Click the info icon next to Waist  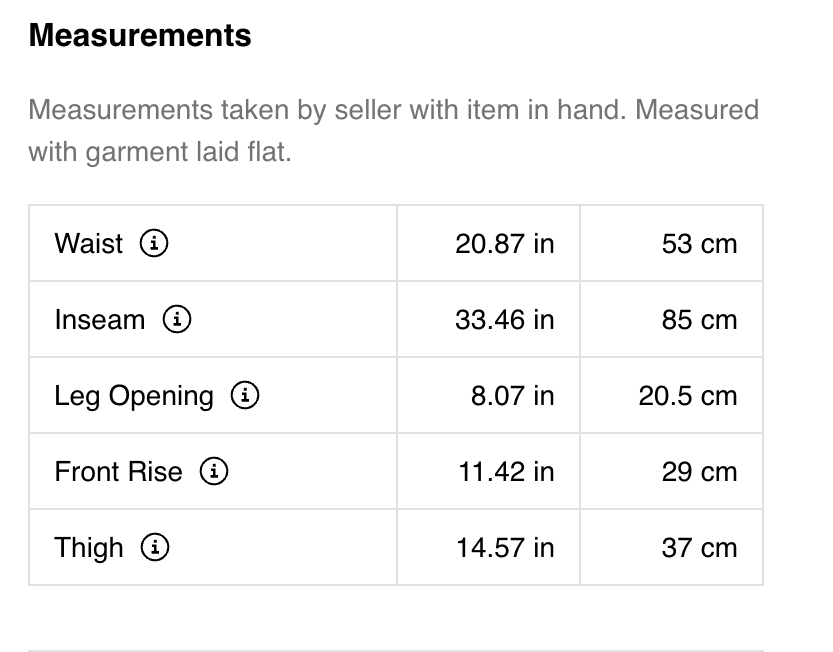pyautogui.click(x=154, y=243)
